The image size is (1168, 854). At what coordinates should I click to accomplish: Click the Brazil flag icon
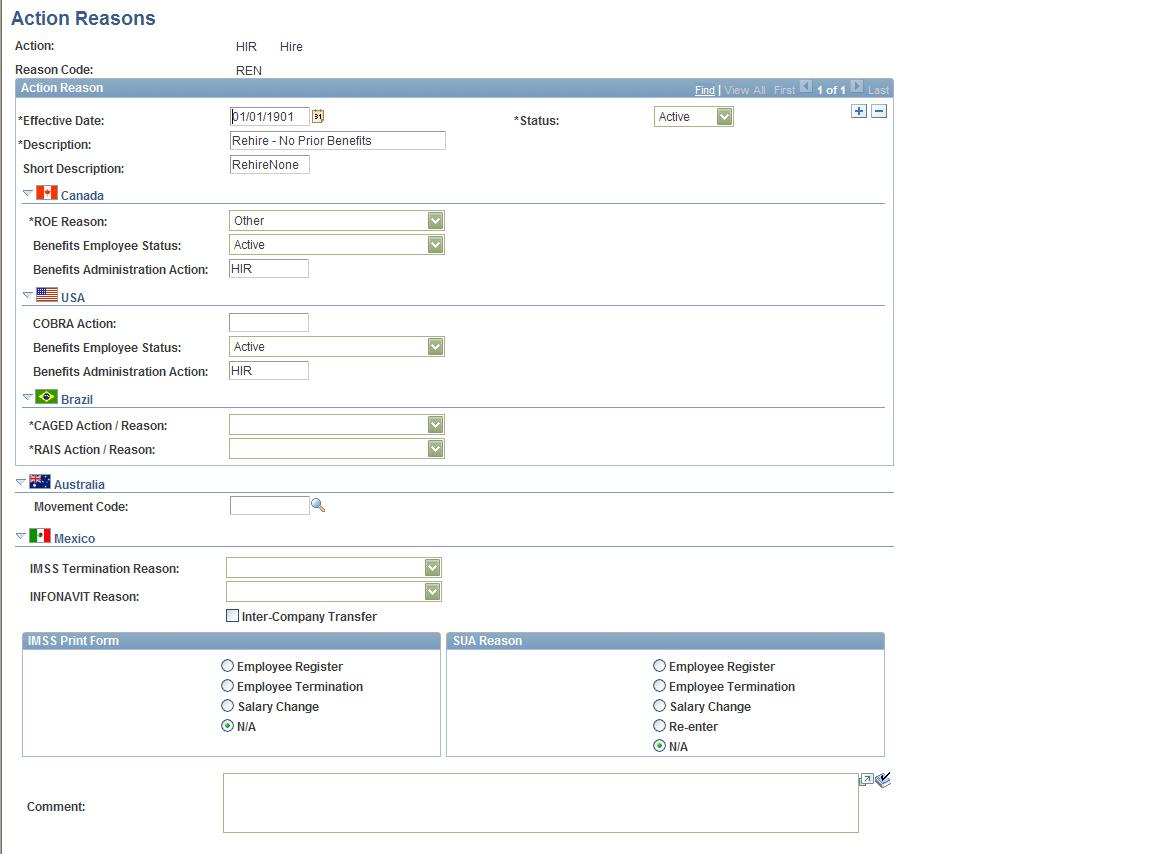(47, 396)
